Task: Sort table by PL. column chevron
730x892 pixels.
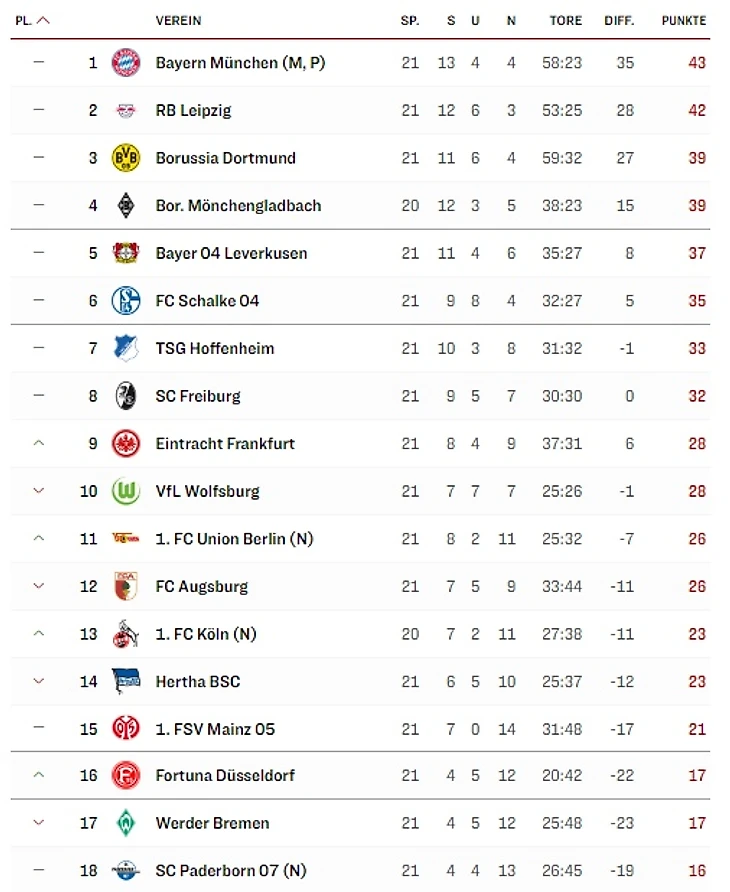Action: click(x=43, y=20)
